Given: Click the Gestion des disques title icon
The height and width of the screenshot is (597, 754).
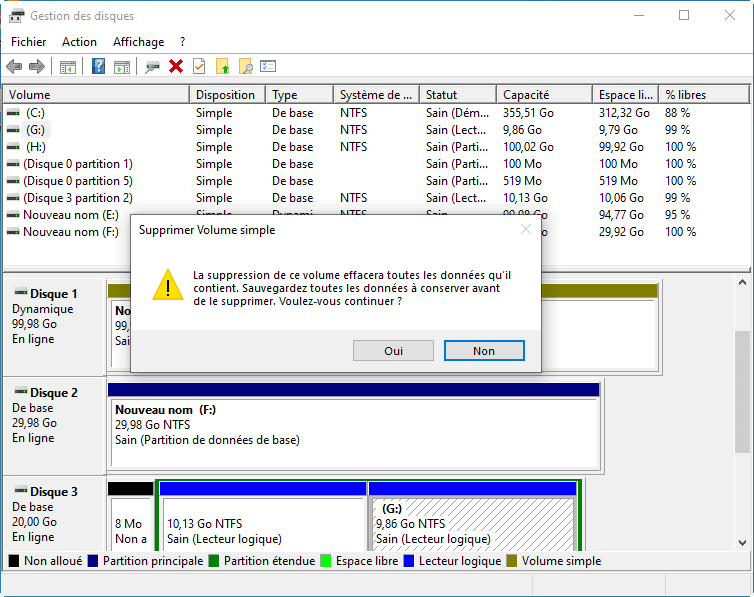Looking at the screenshot, I should (x=16, y=15).
